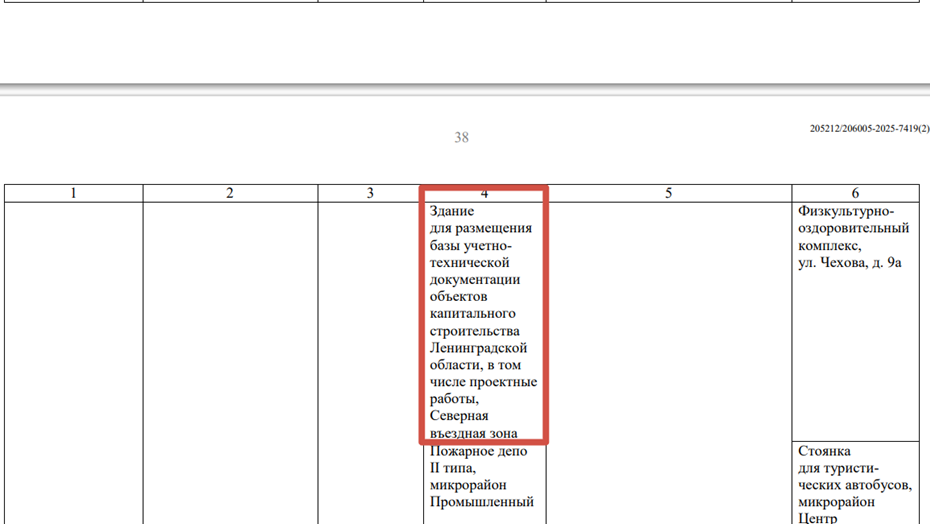Click "Пожарное депо" text
This screenshot has height=524, width=930.
tap(478, 451)
